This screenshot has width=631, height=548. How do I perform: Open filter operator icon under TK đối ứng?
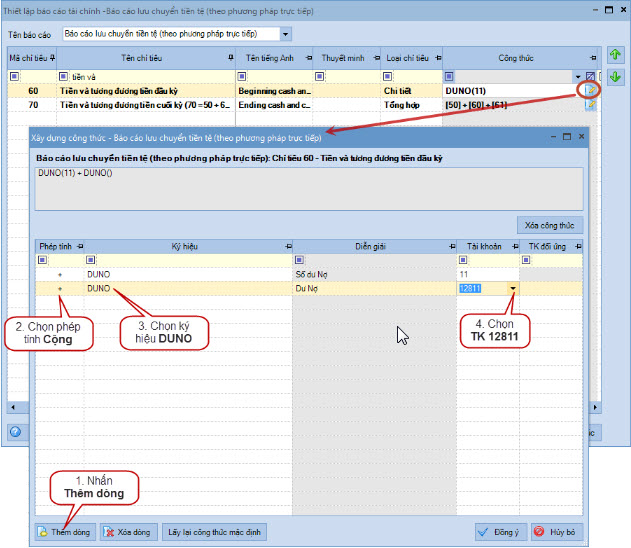[x=526, y=260]
